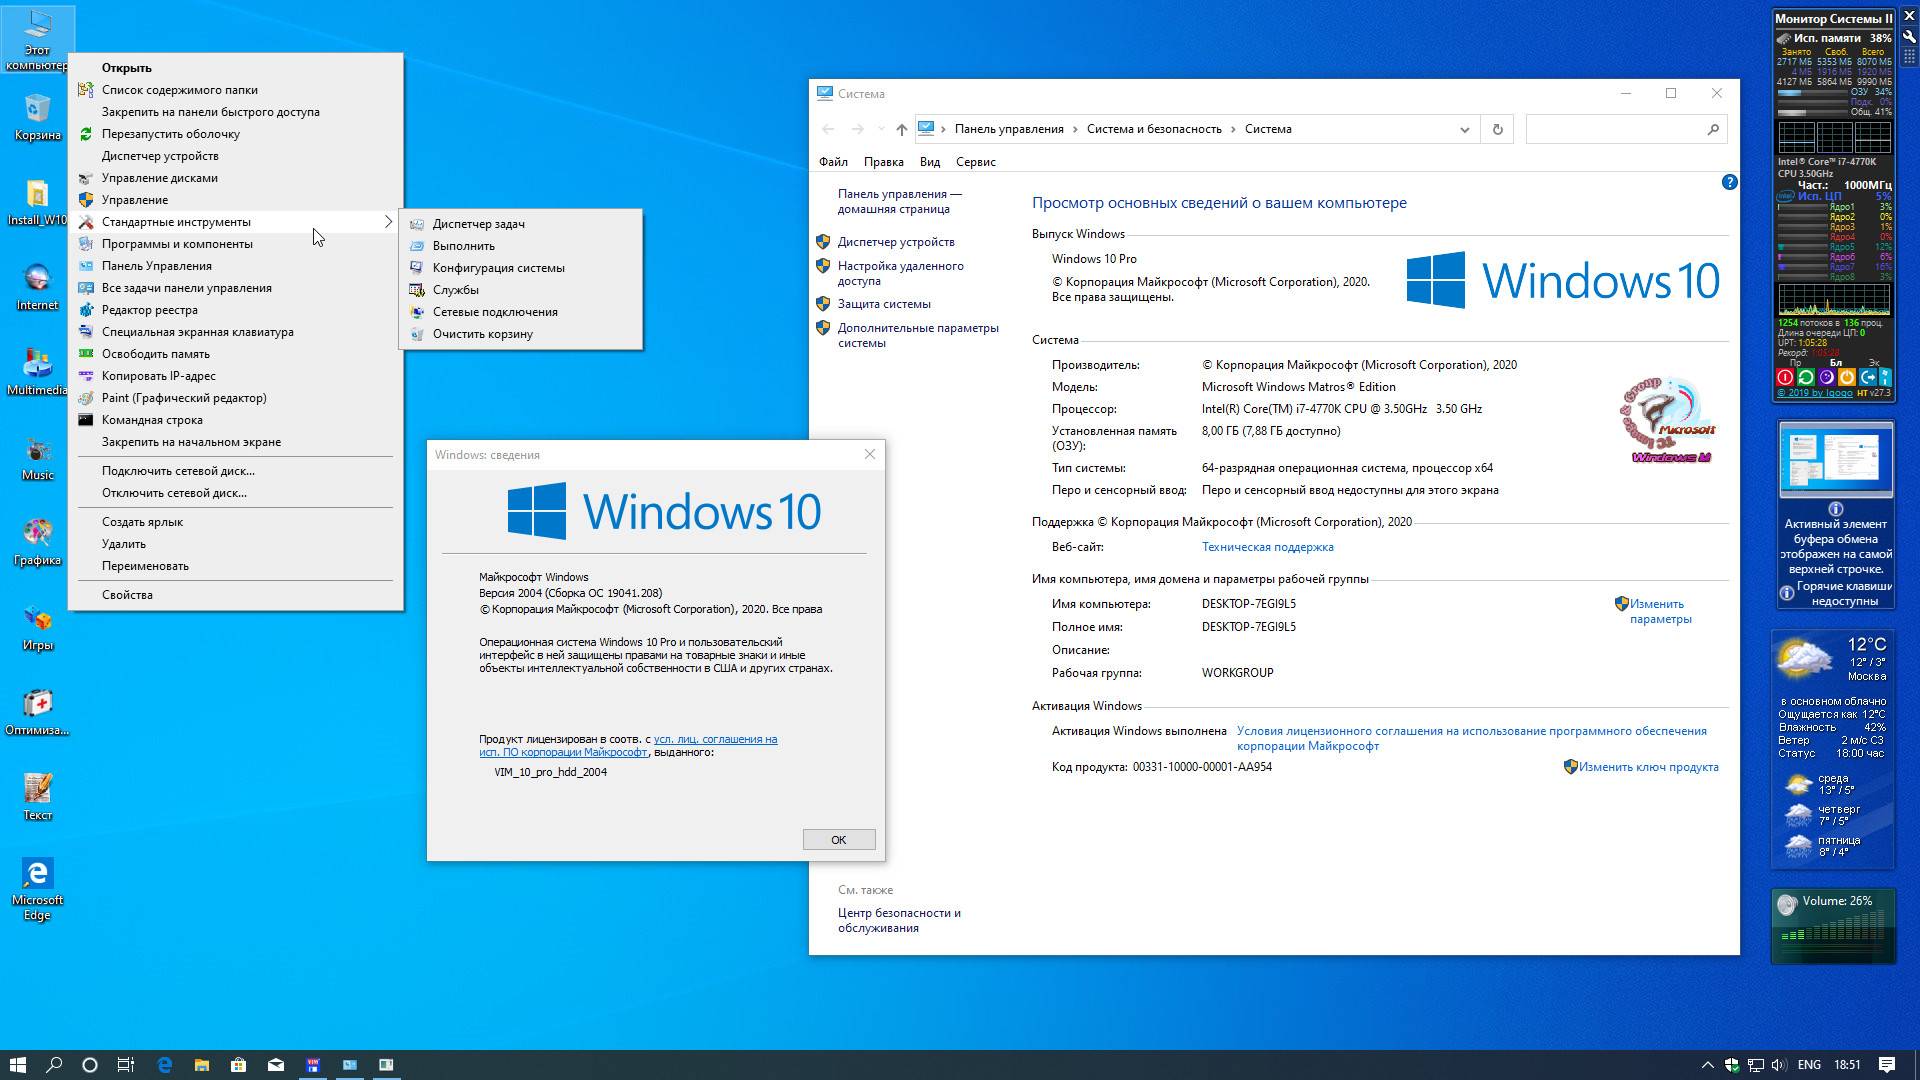Open Настройка удаленного доступа sidebar link
The image size is (1920, 1080).
(900, 273)
